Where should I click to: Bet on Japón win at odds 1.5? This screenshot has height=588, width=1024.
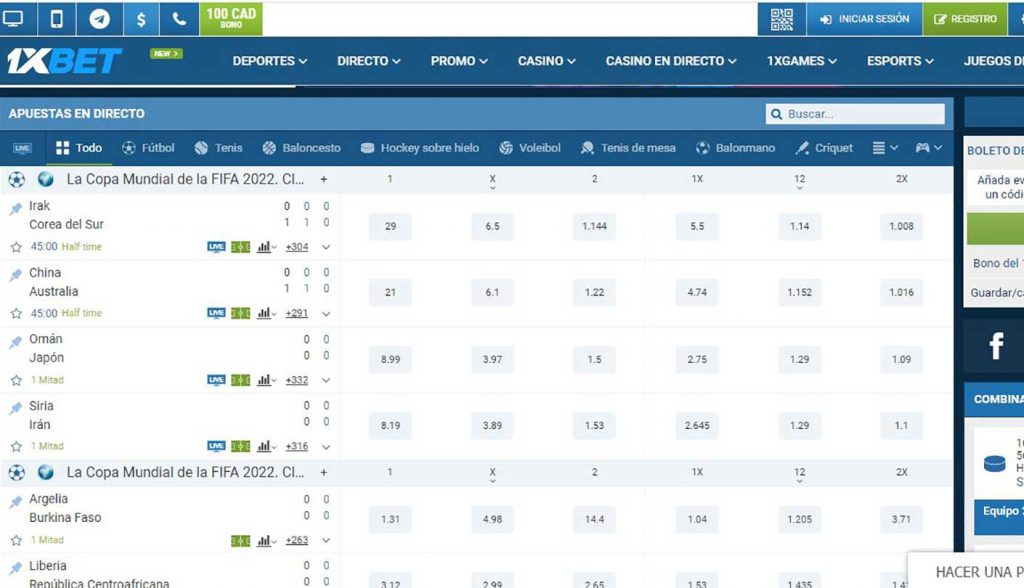594,359
